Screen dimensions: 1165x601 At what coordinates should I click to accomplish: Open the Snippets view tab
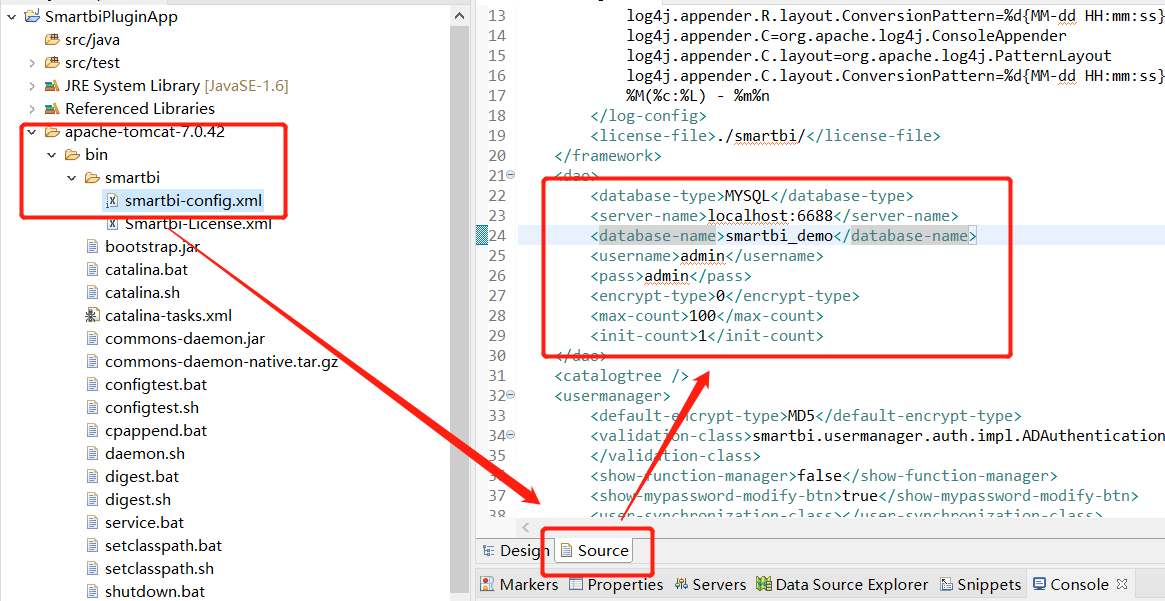pyautogui.click(x=981, y=585)
